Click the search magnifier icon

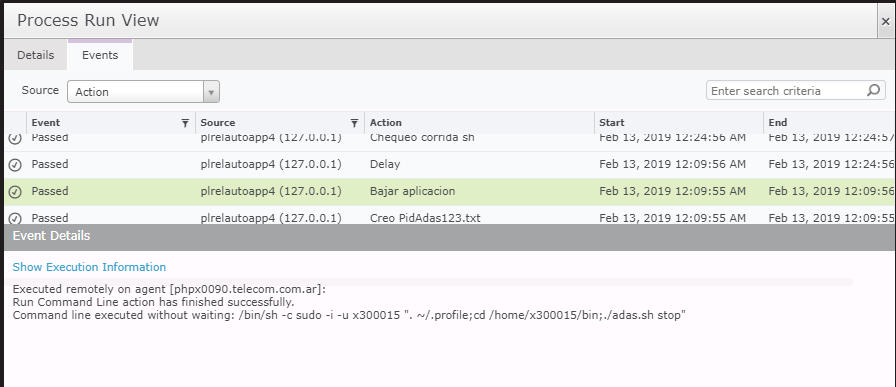[873, 90]
